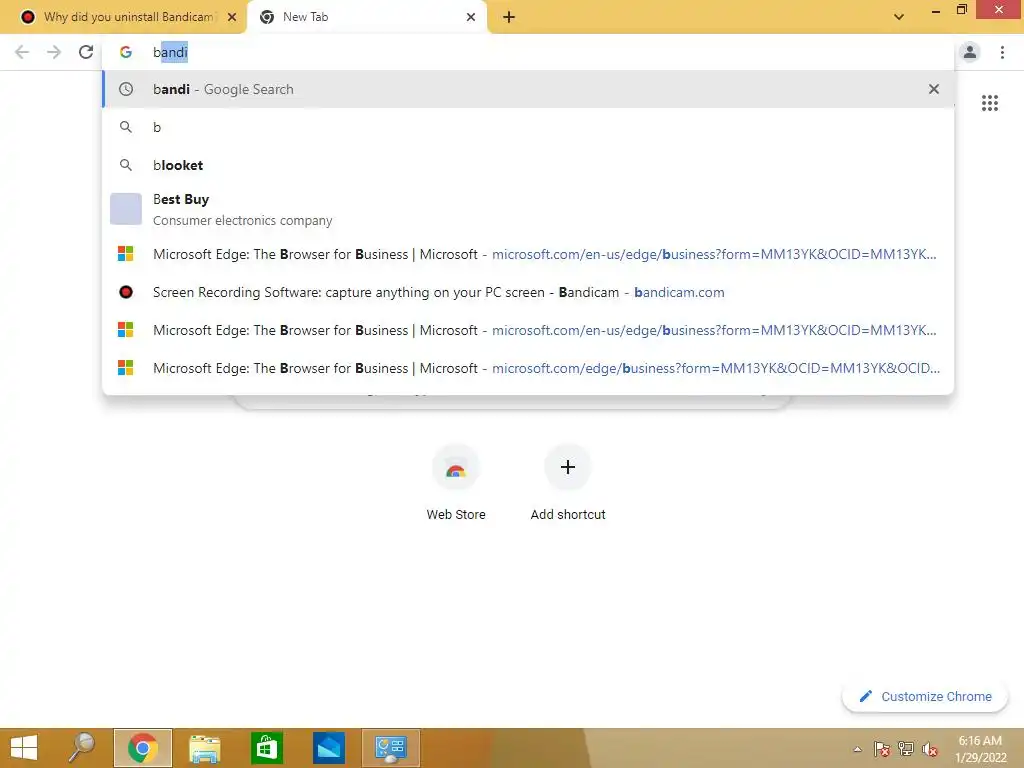Open the Google apps grid icon
This screenshot has width=1024, height=768.
(x=989, y=103)
